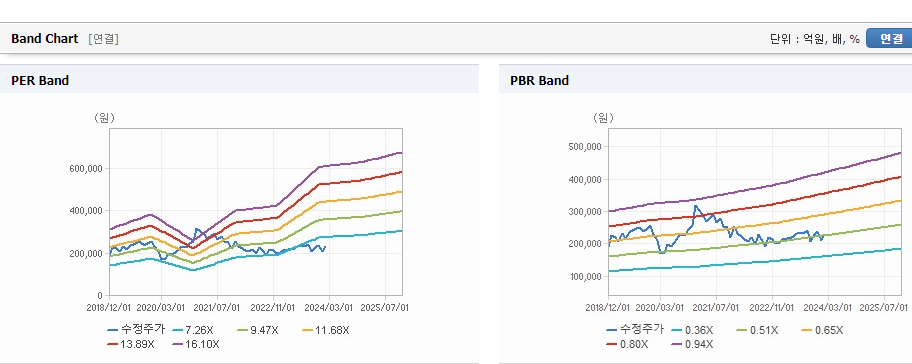This screenshot has height=364, width=912.
Task: Toggle the 0.51X legend entry
Action: (756, 330)
